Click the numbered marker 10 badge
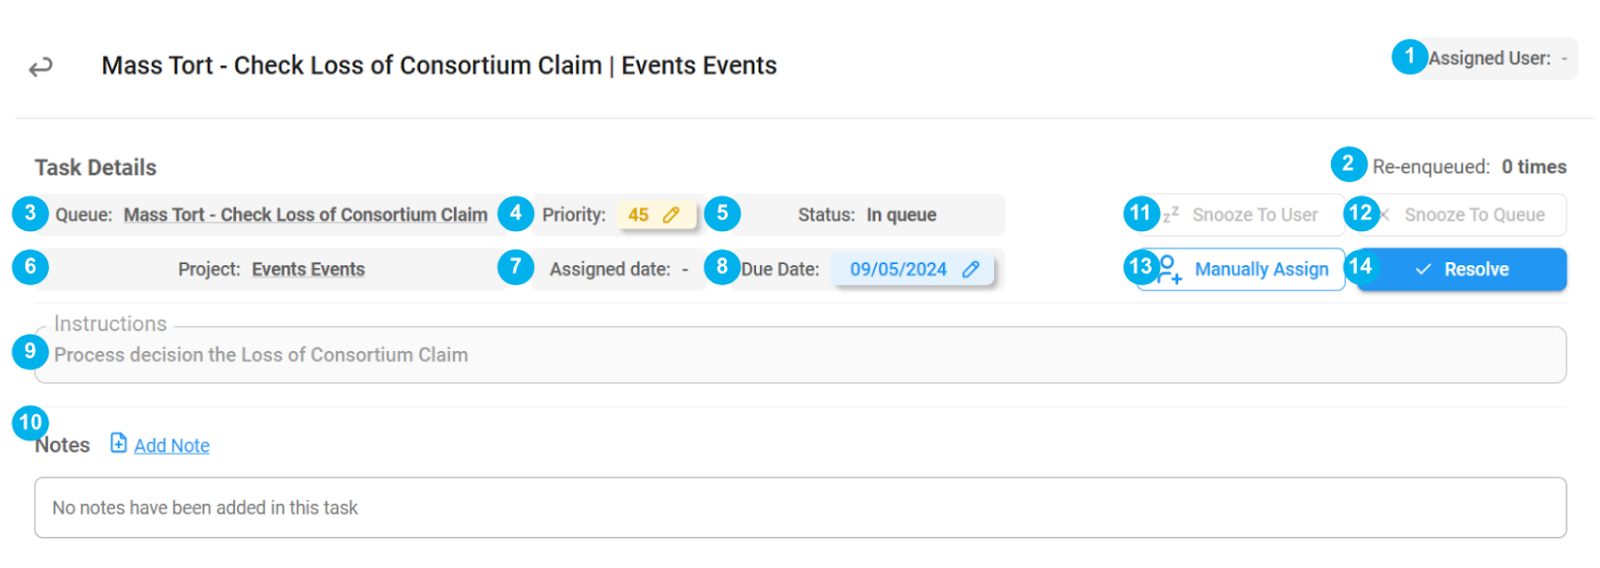This screenshot has width=1600, height=568. pyautogui.click(x=30, y=423)
